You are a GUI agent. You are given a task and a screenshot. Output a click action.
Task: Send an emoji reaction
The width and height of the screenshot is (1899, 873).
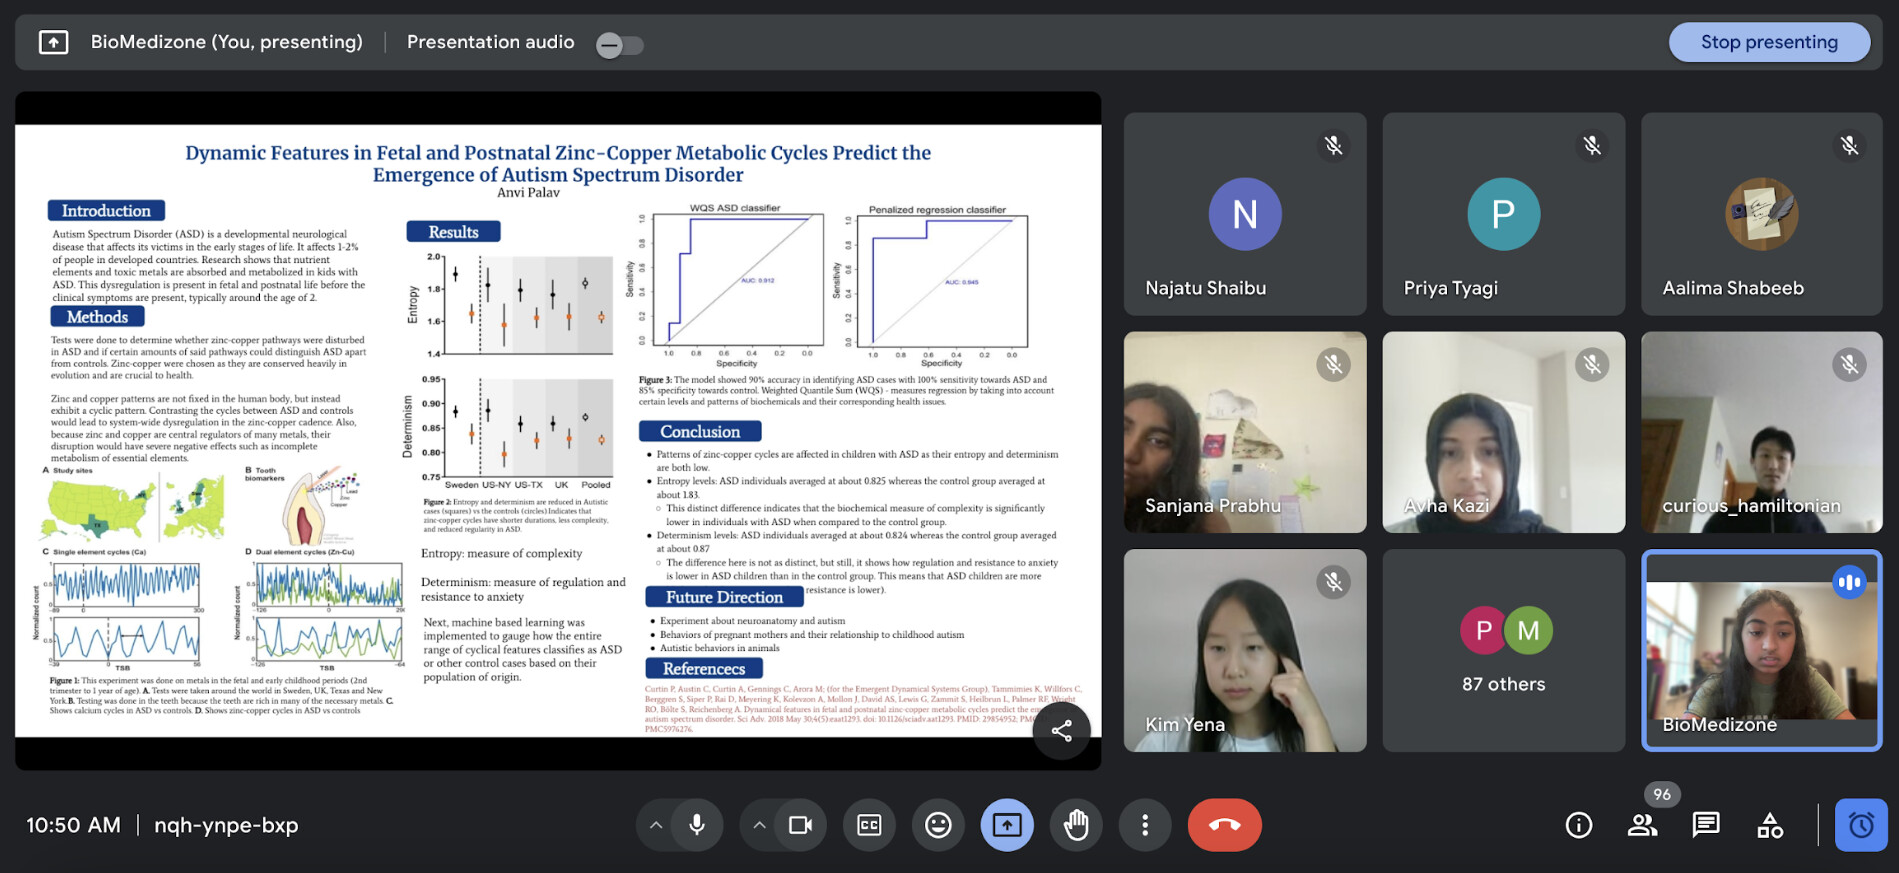coord(938,825)
